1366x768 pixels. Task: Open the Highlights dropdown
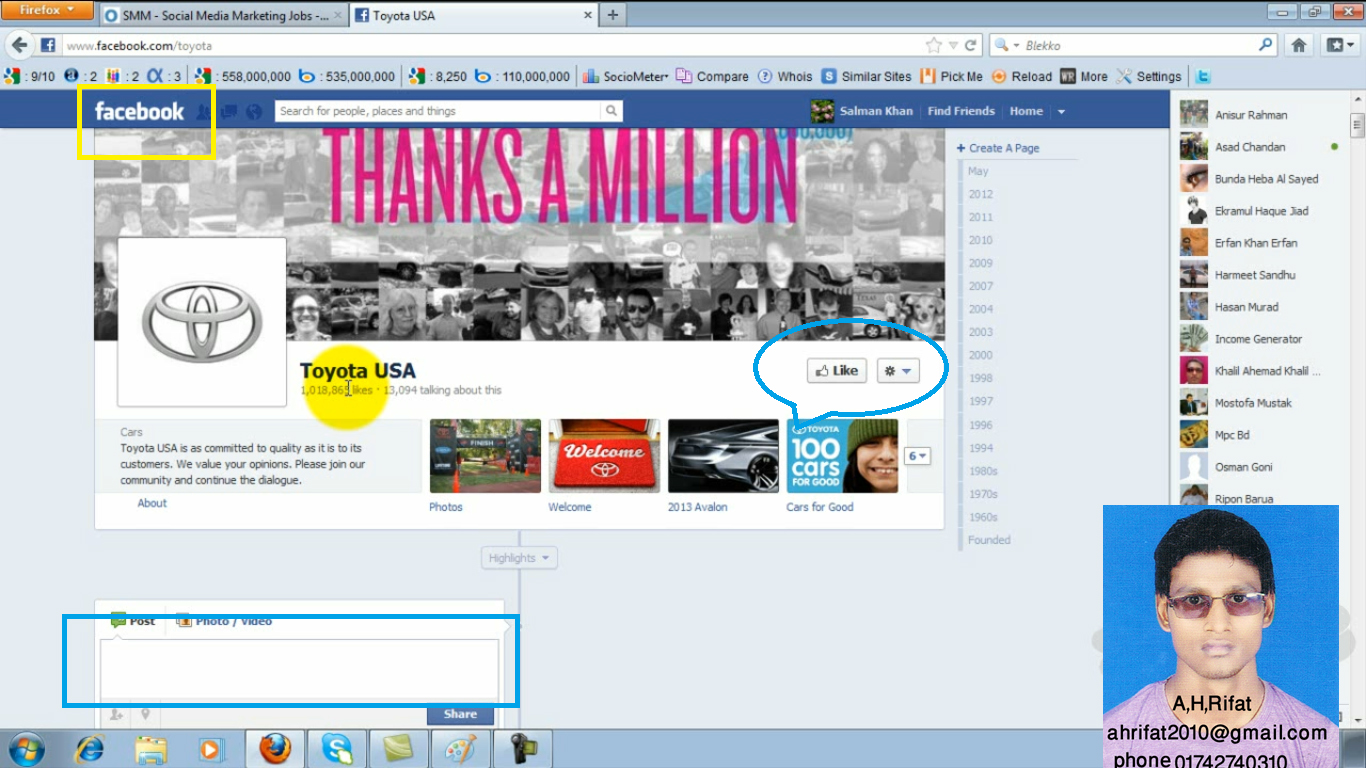coord(518,558)
